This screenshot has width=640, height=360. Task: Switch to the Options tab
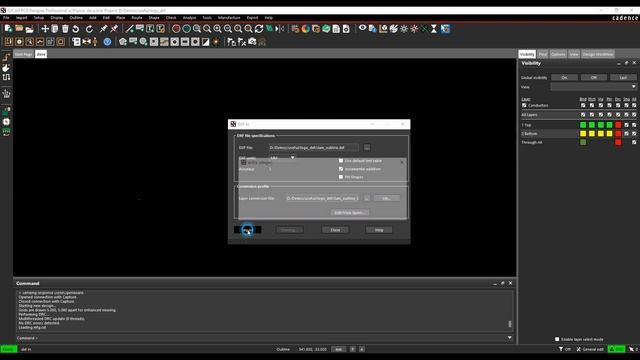[x=558, y=54]
